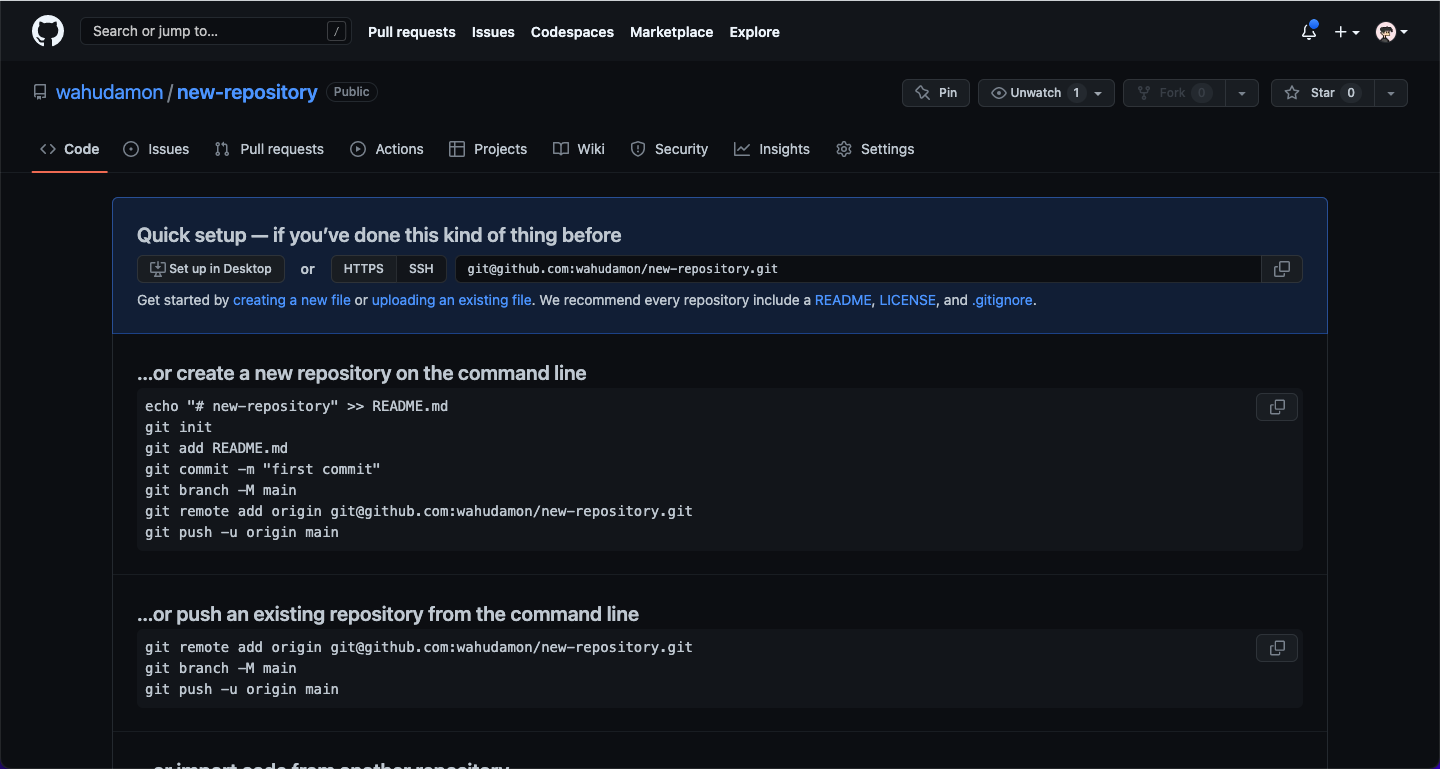Click the code brackets icon on Code tab
Screen dimensions: 1440x769
pyautogui.click(x=48, y=149)
